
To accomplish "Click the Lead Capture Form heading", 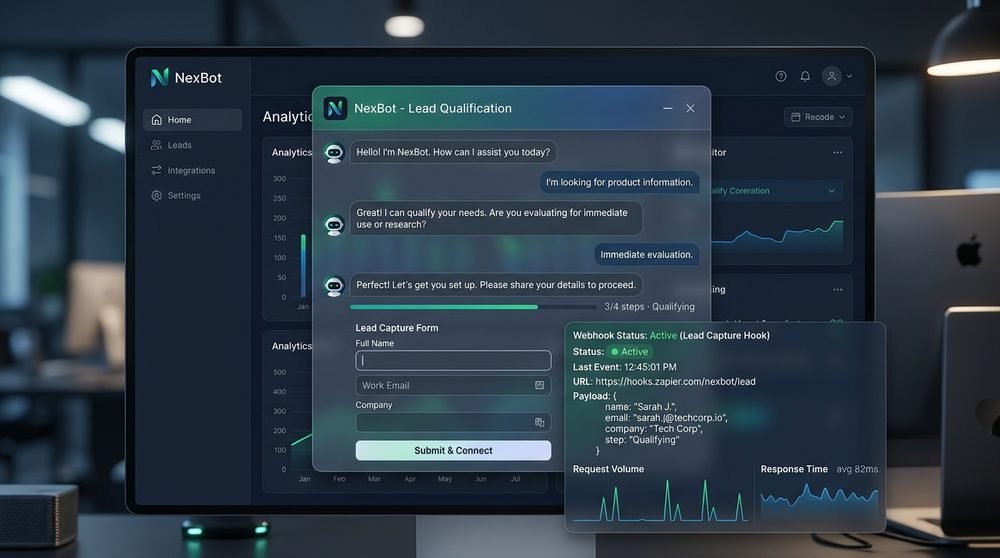I will click(x=397, y=328).
